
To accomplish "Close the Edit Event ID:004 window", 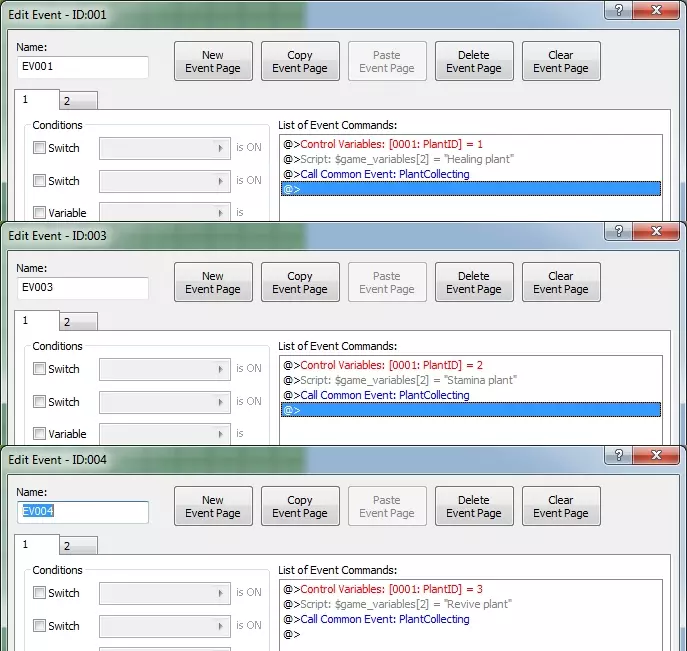I will tap(656, 455).
